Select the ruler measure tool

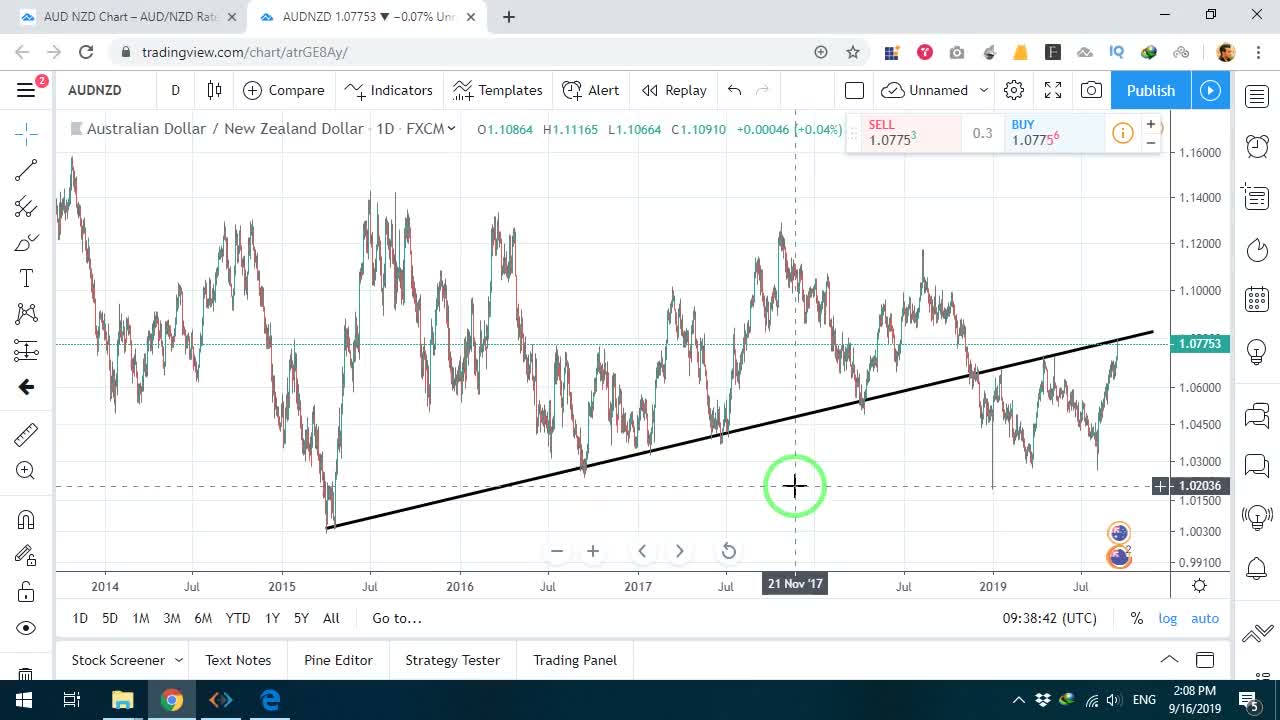click(26, 434)
